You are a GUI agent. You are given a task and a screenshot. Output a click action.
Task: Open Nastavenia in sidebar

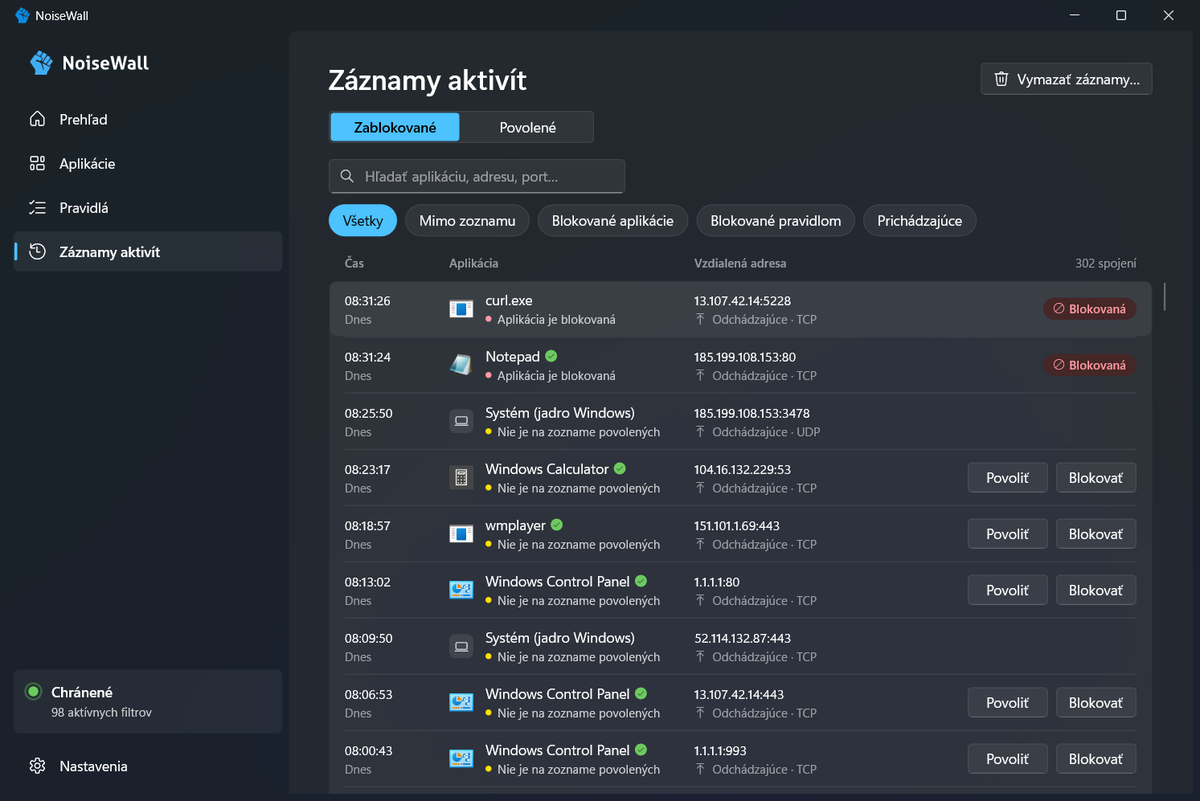148,766
